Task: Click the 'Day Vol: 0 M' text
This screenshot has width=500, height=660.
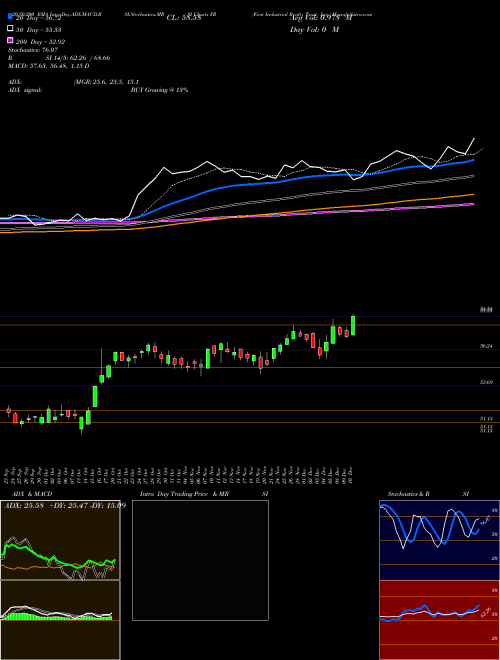Action: click(x=314, y=30)
